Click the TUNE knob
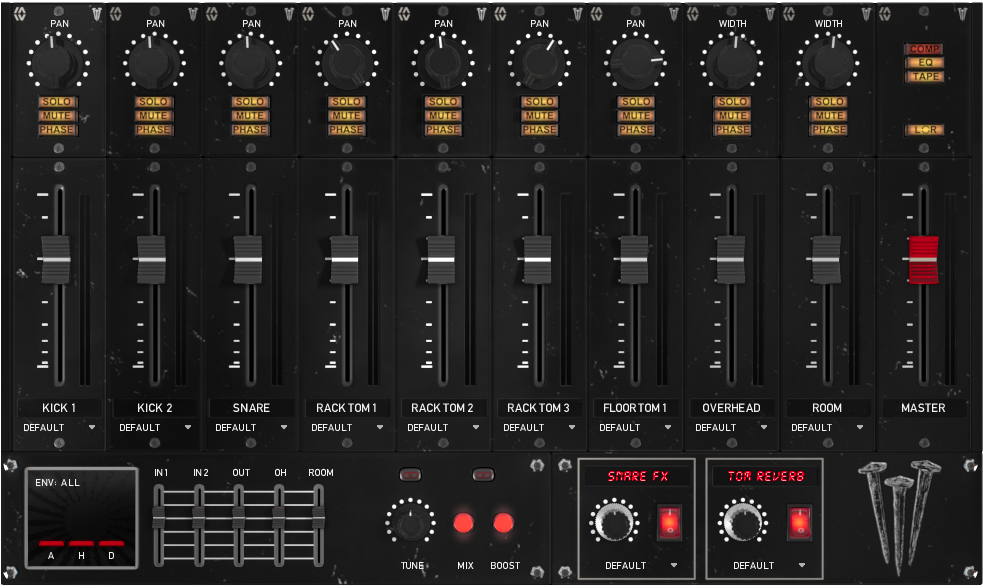Screen dimensions: 983x588 coord(410,523)
